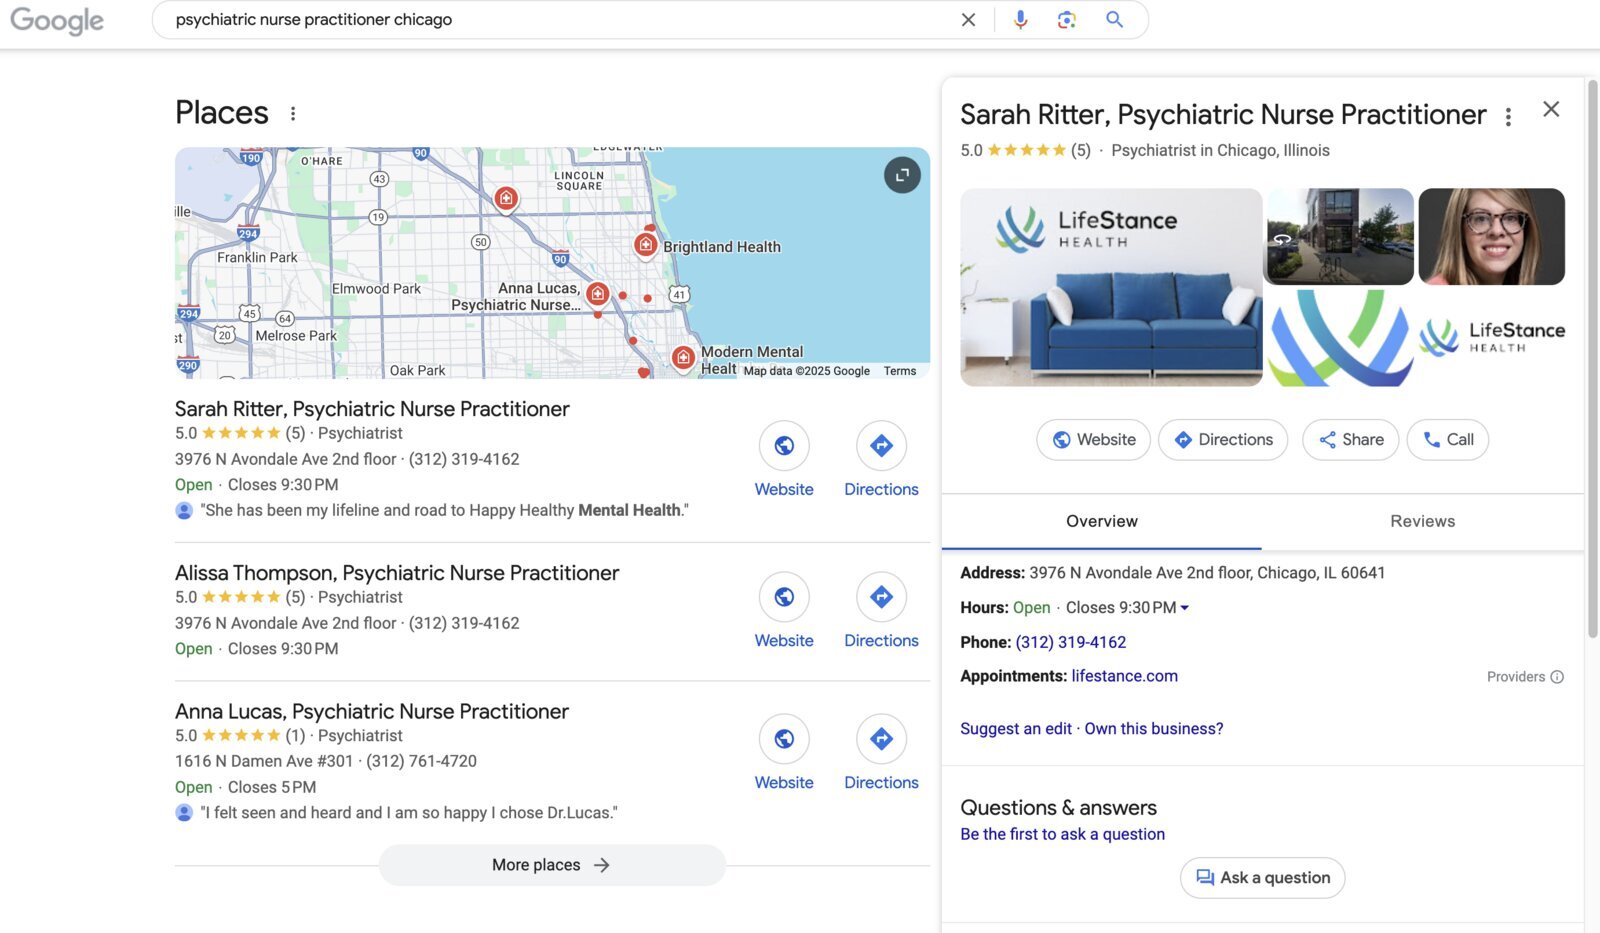Share this business listing
This screenshot has width=1600, height=933.
(x=1350, y=440)
